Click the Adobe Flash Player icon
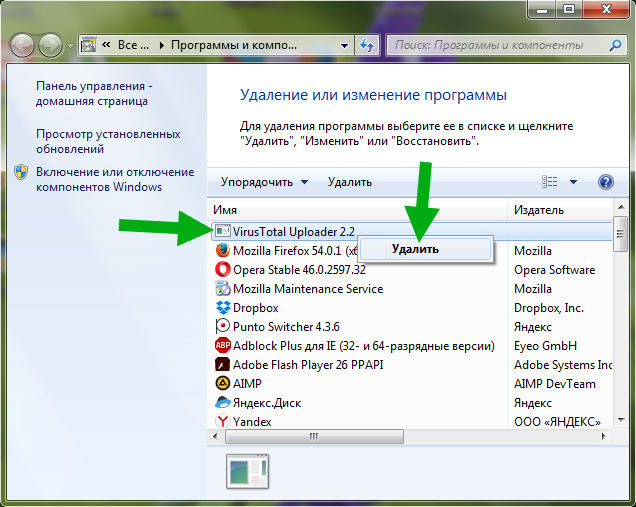Viewport: 636px width, 507px height. (222, 364)
